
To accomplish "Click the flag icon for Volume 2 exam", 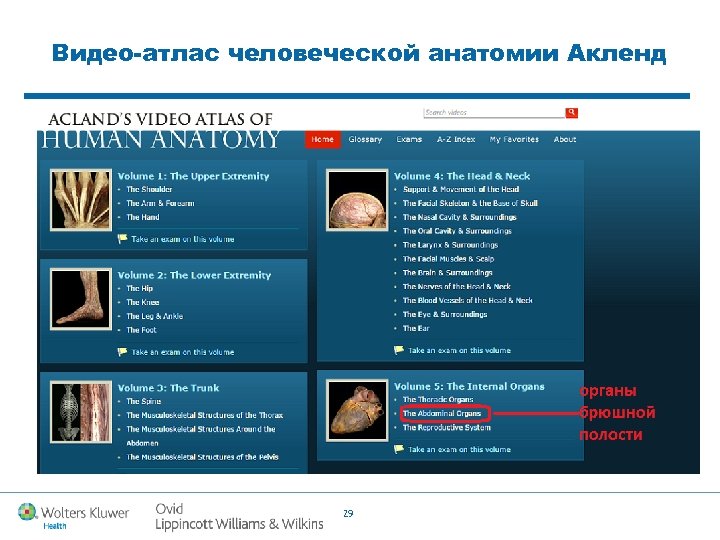I will pos(122,352).
